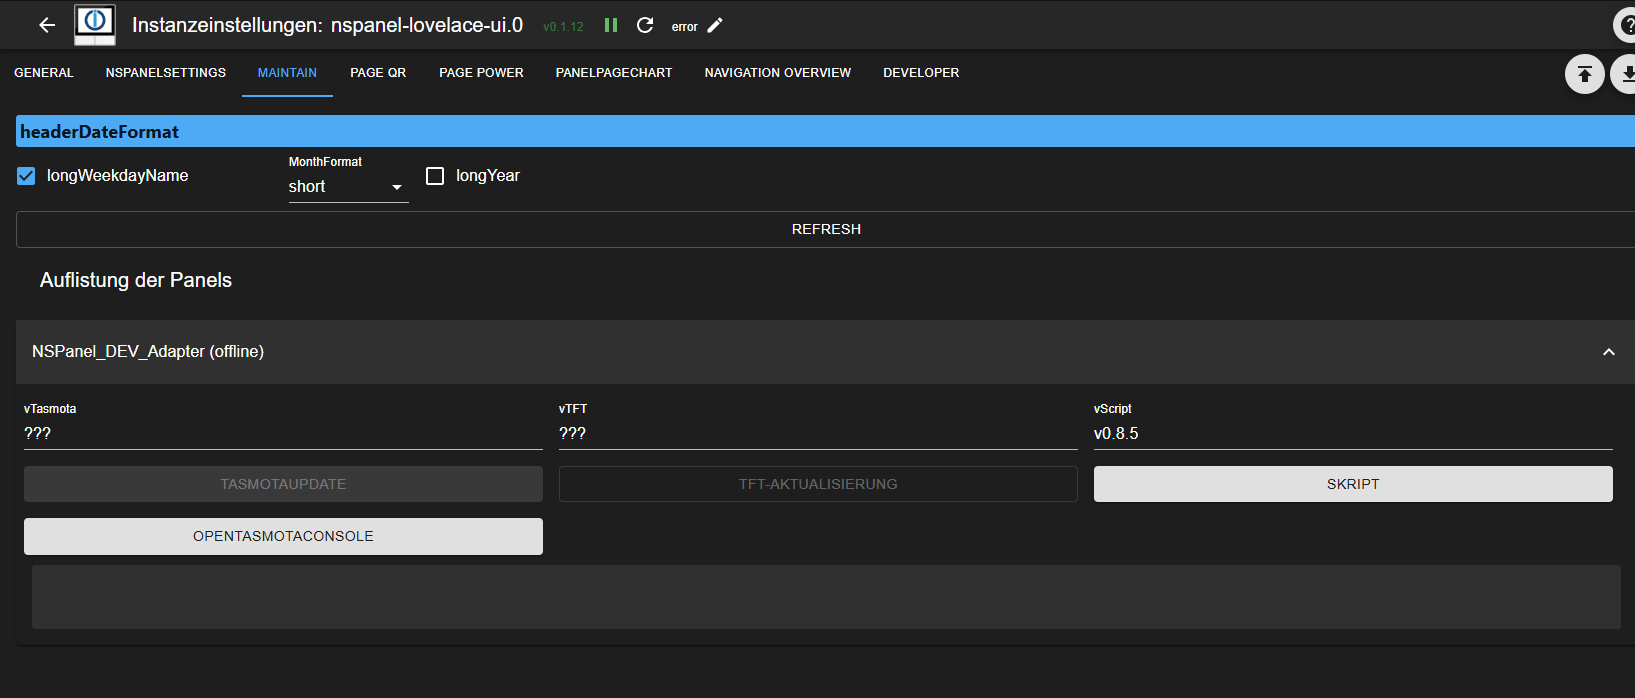Viewport: 1635px width, 698px height.
Task: Click the download configuration arrow icon
Action: [1624, 74]
